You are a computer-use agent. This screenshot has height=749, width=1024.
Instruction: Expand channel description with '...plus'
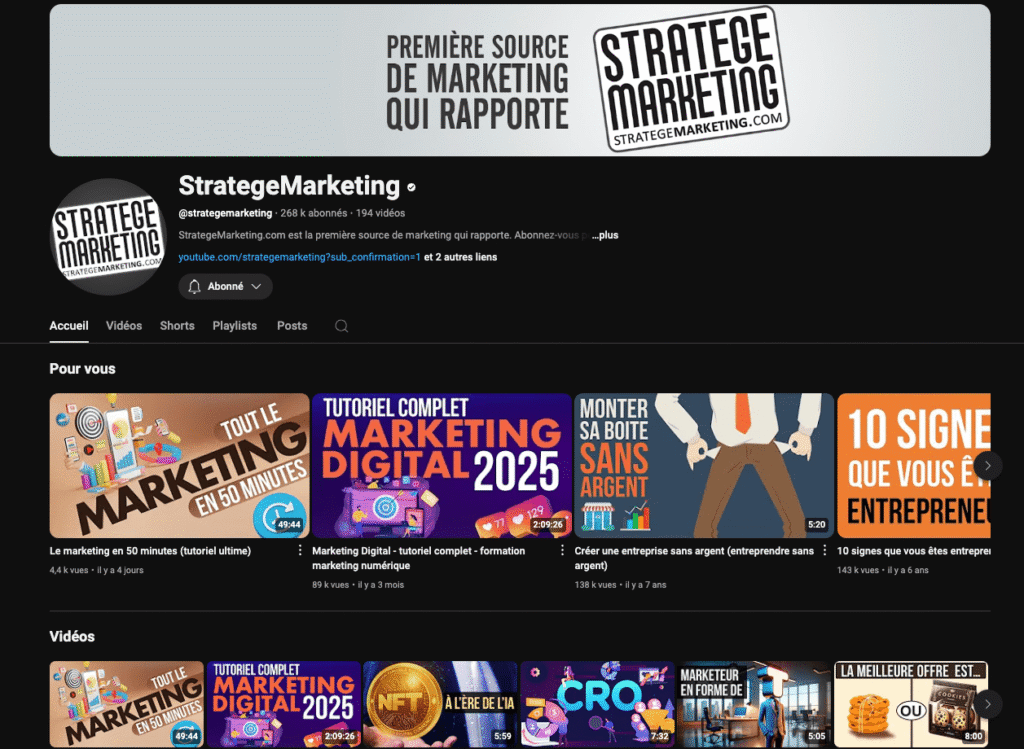(605, 235)
